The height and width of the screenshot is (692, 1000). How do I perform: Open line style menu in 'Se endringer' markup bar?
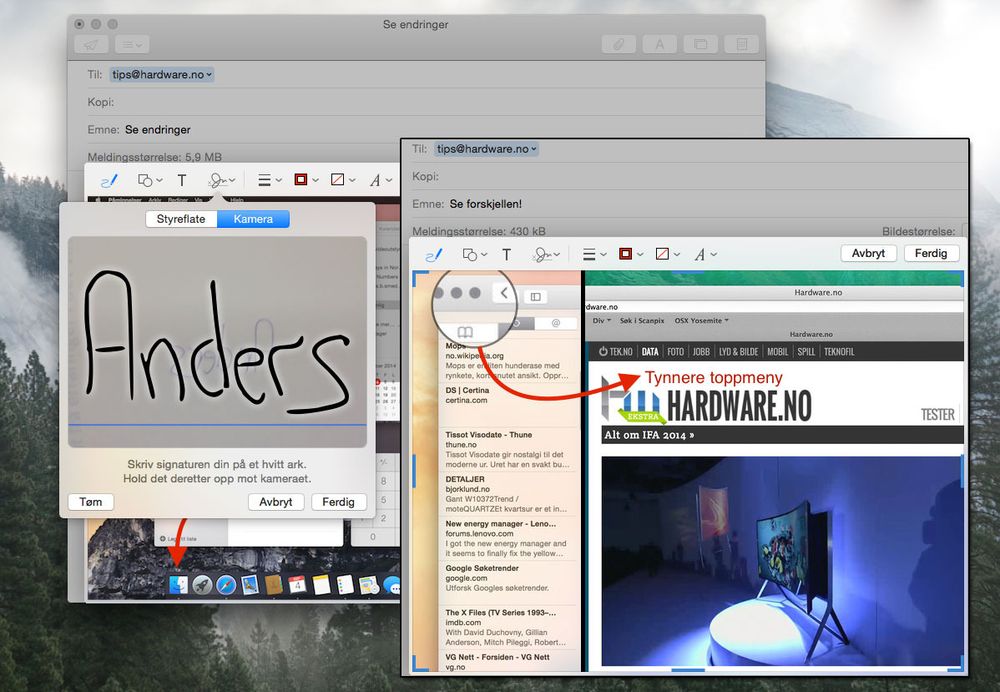[269, 180]
